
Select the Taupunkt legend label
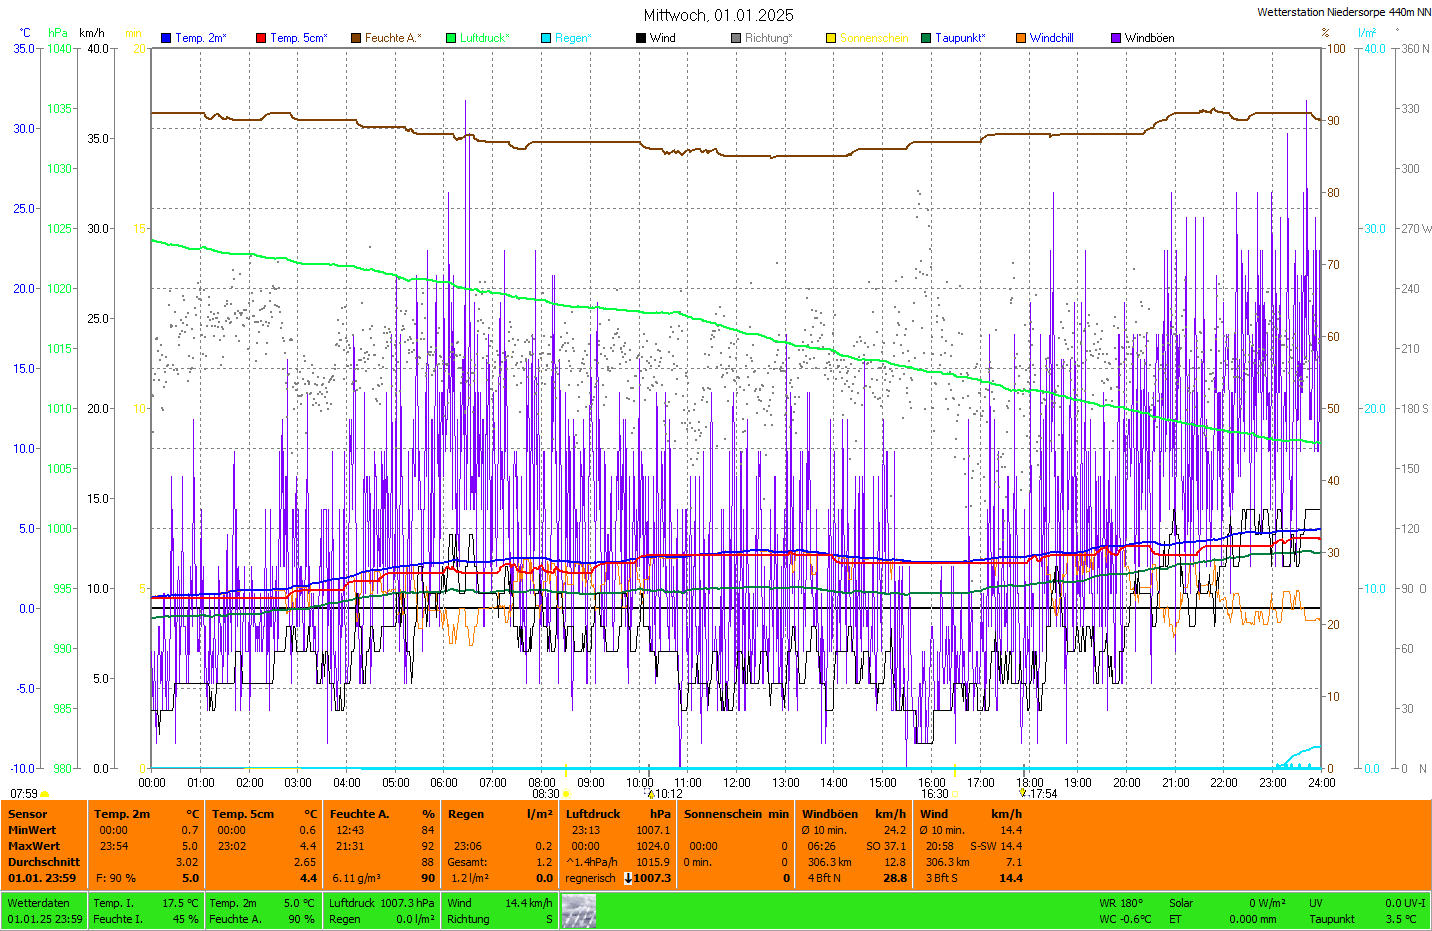960,38
